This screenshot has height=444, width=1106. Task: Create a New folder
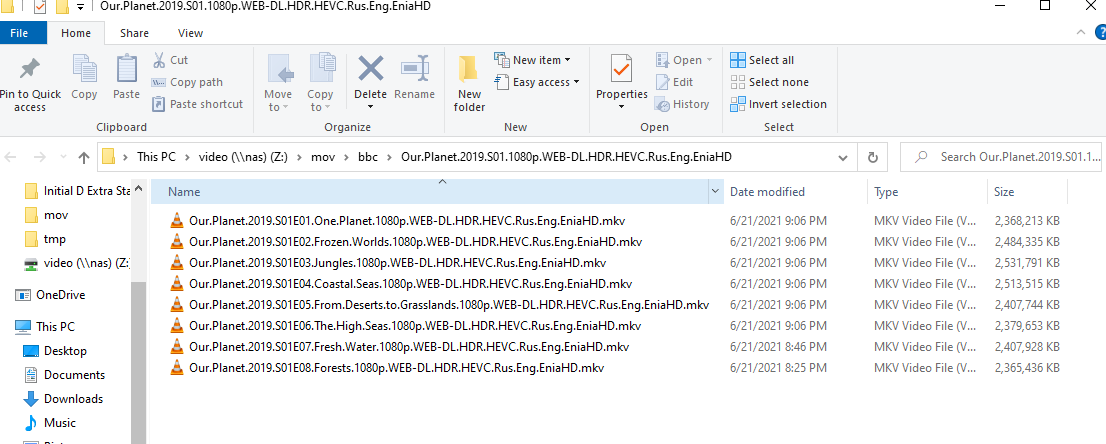click(x=469, y=83)
